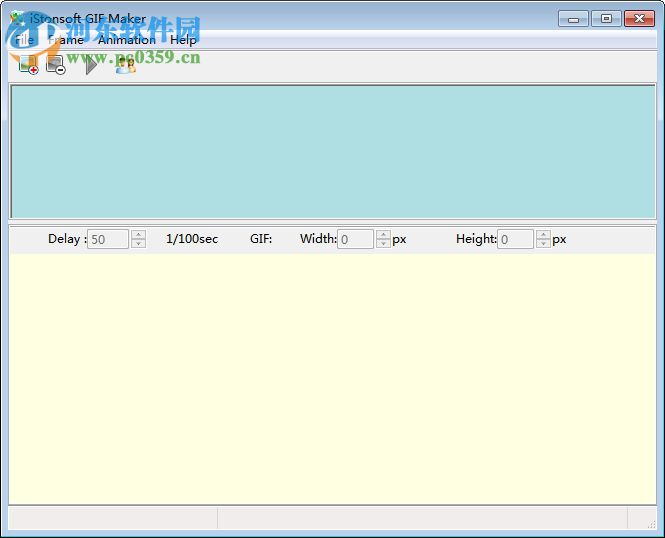Image resolution: width=665 pixels, height=538 pixels.
Task: Click the 'Delay :' label
Action: [x=67, y=239]
